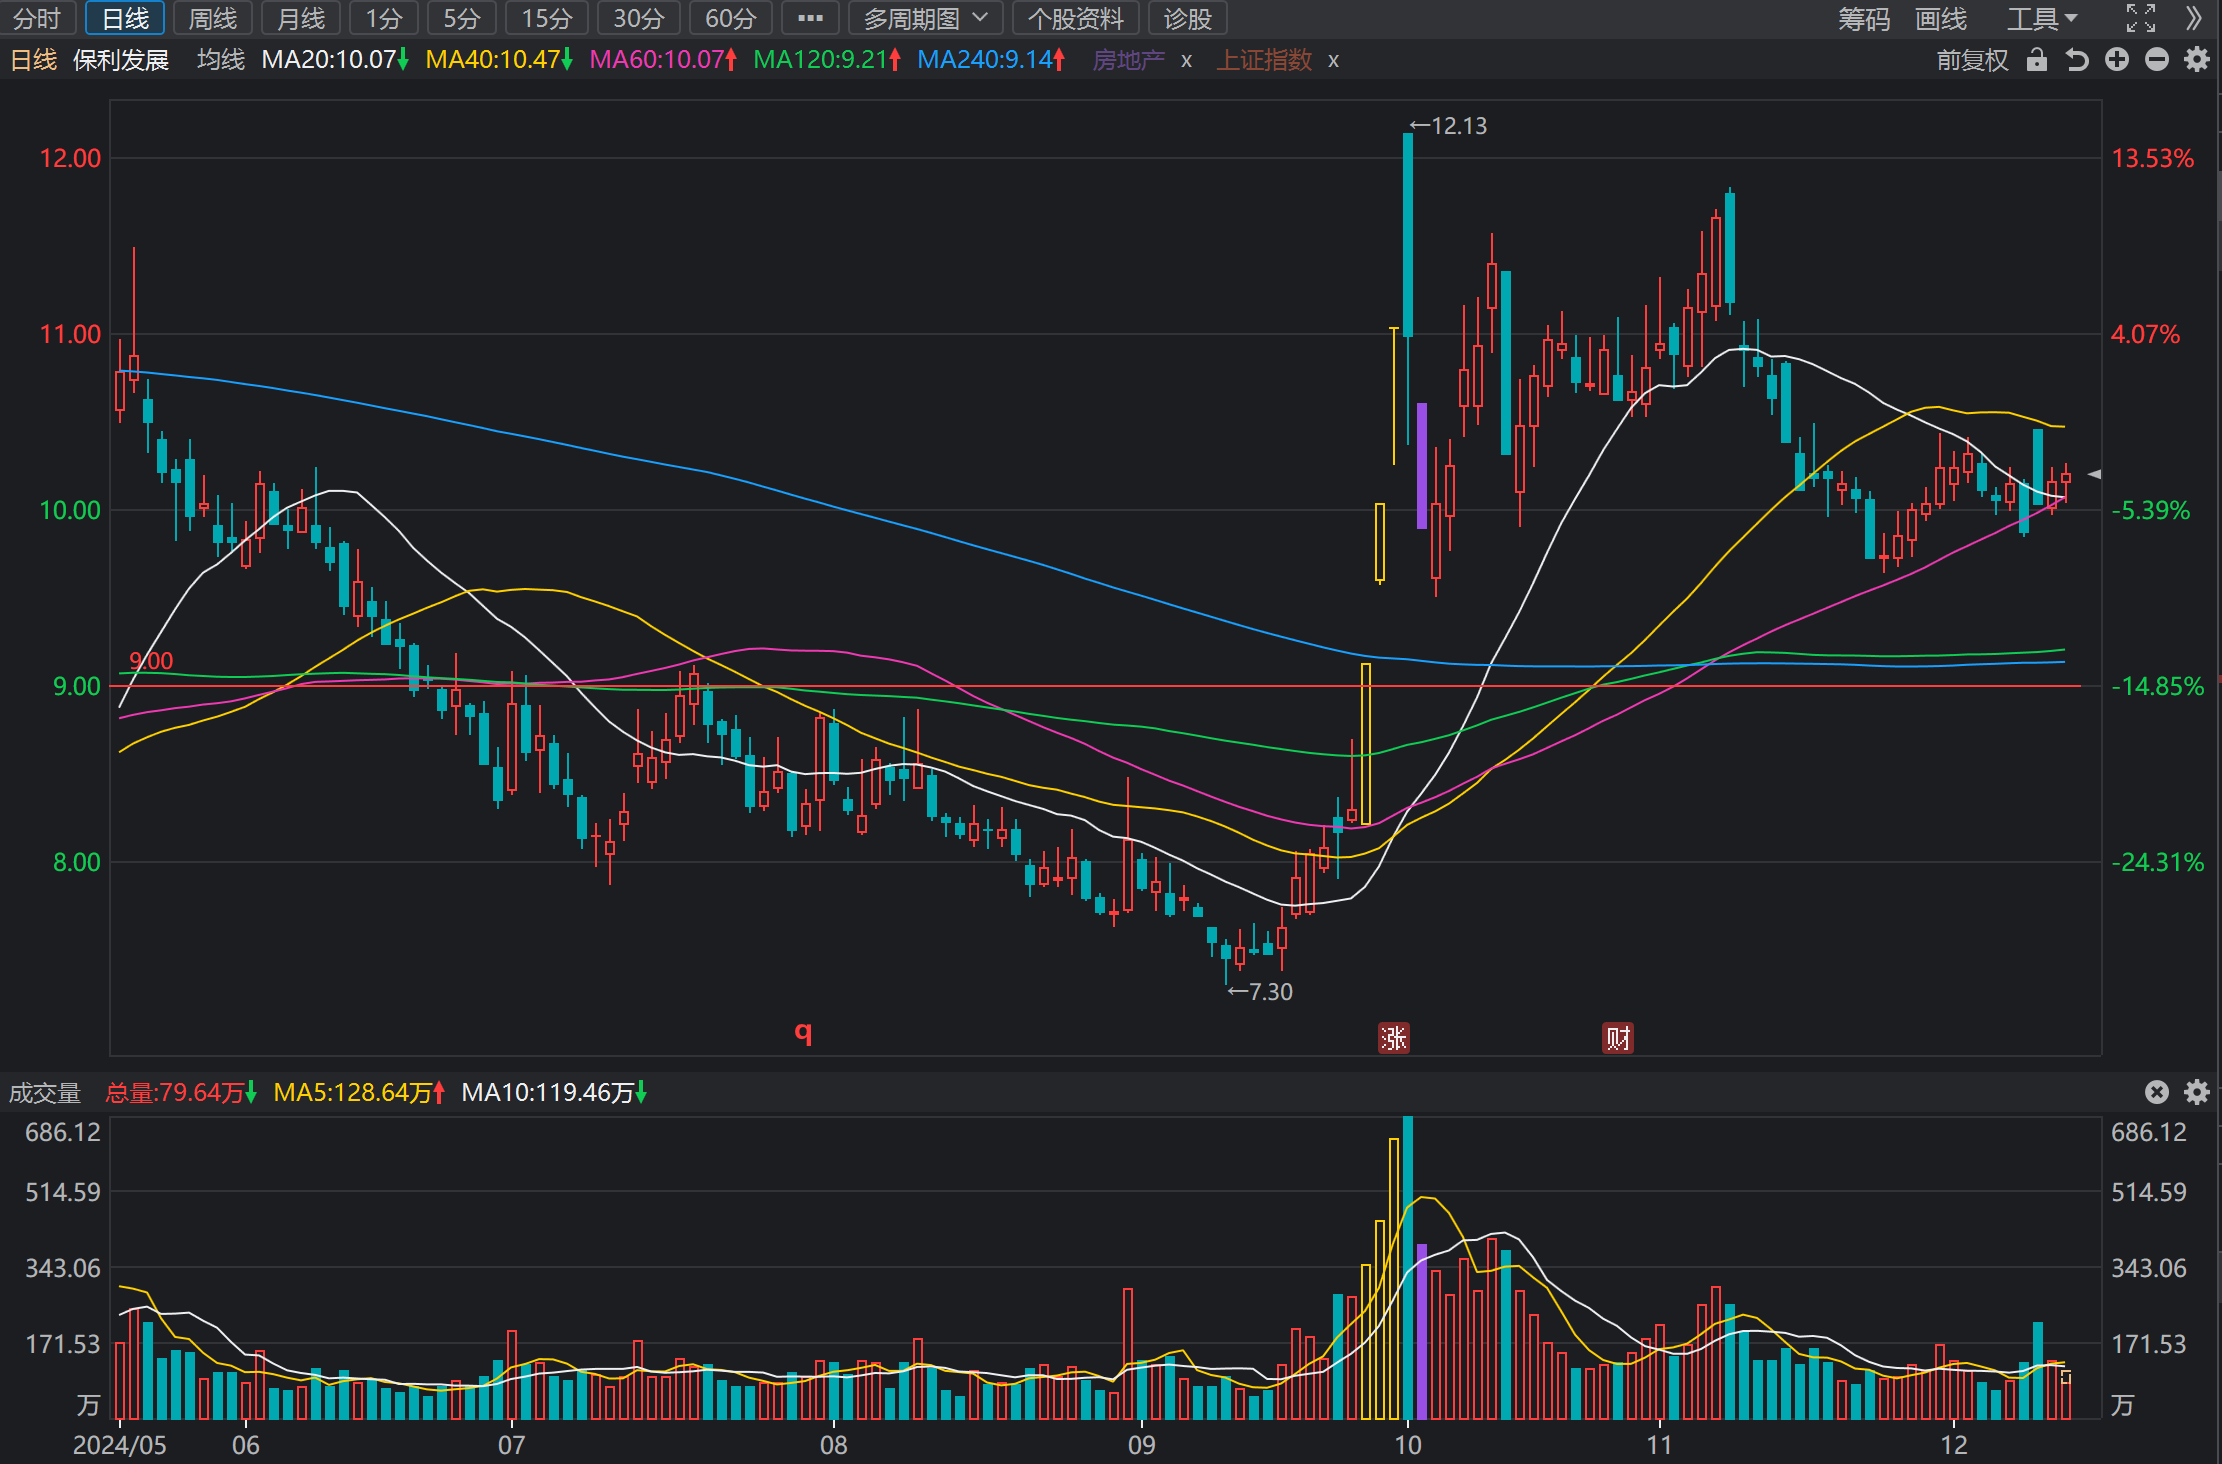Click the 12.00 price axis label

[x=70, y=158]
